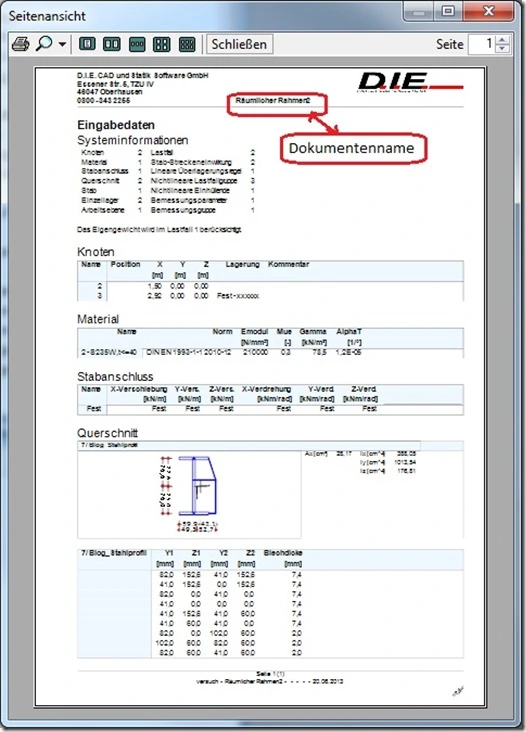Click the Seite page number field
526x732 pixels.
[x=482, y=44]
